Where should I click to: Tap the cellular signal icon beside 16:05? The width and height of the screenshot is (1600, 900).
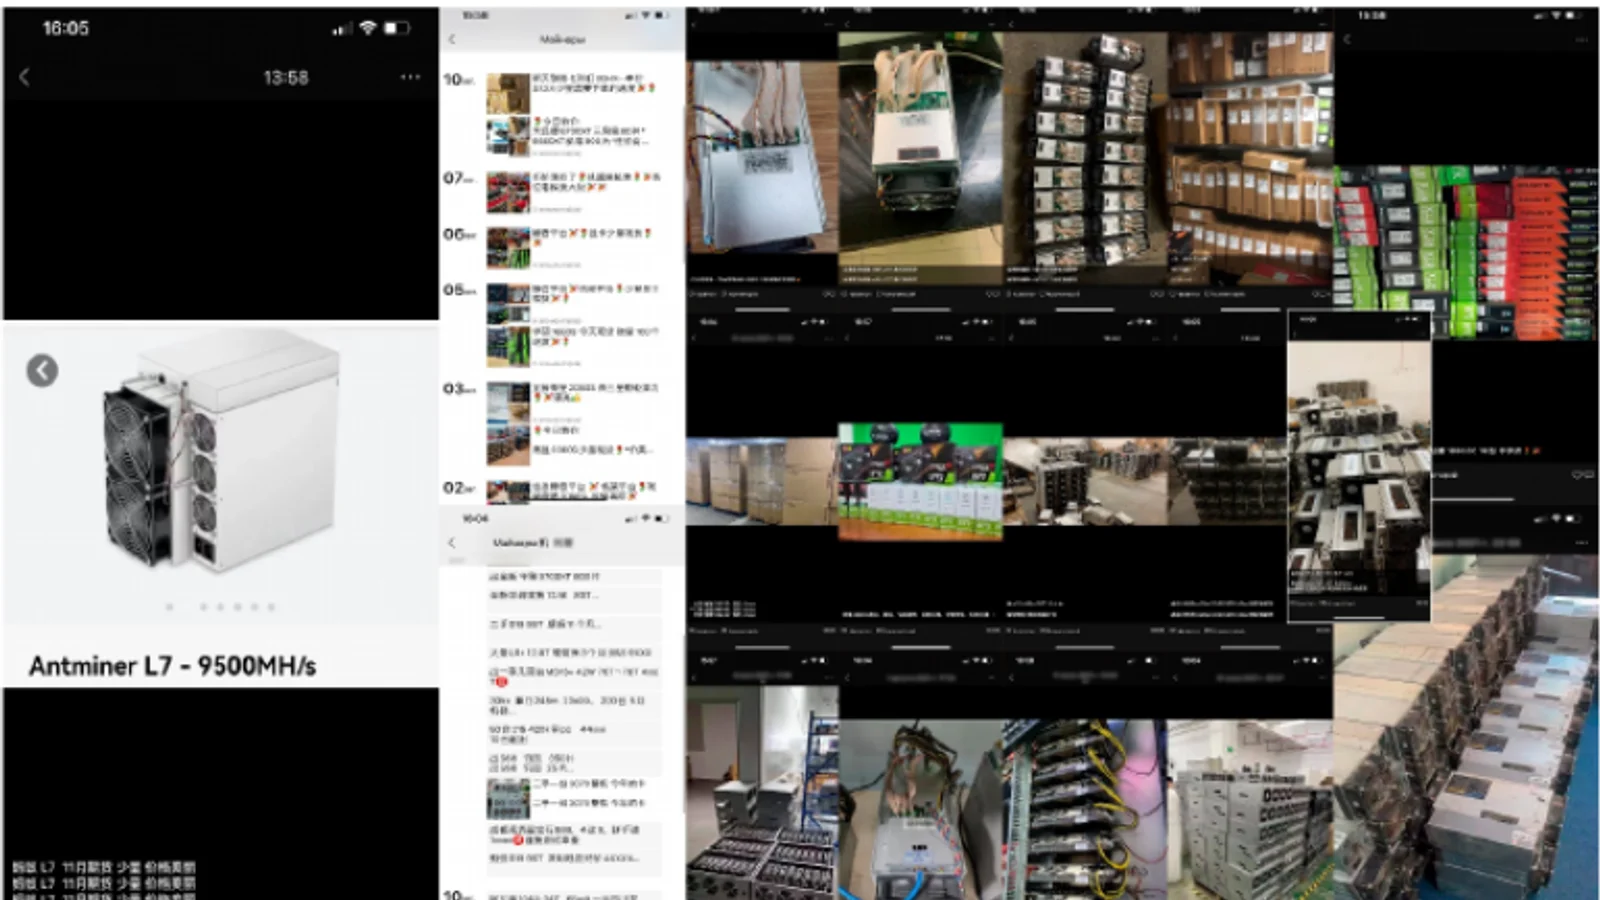343,29
